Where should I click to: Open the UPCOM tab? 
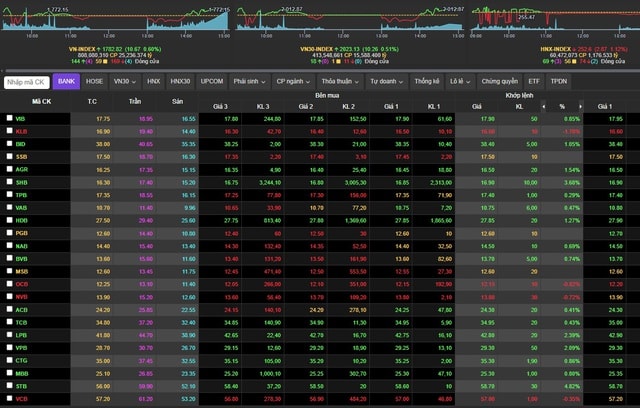coord(211,81)
